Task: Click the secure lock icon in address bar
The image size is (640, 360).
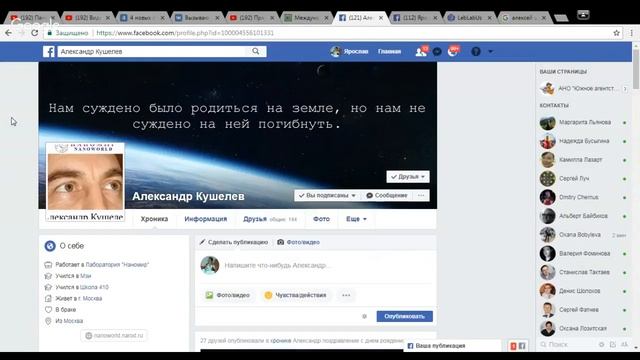Action: pos(50,33)
